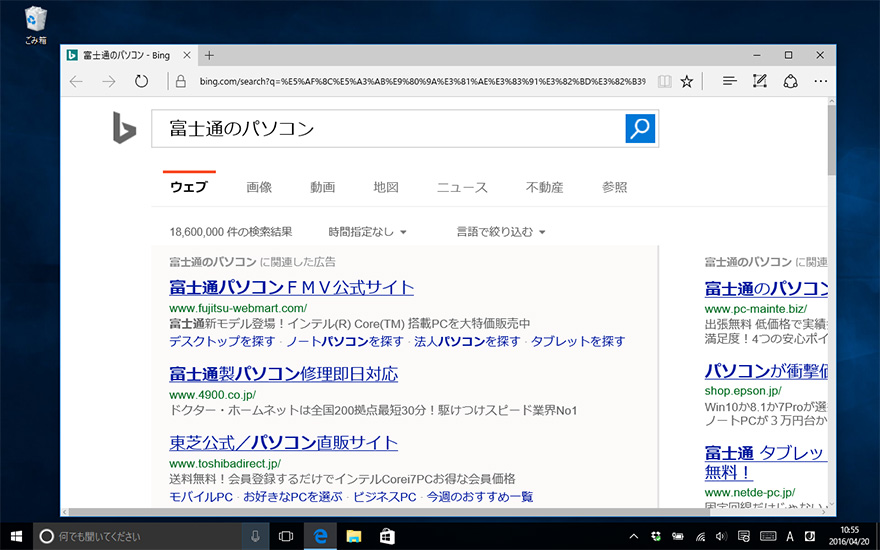Refresh the current page
Screen dimensions: 880x550
tap(142, 82)
